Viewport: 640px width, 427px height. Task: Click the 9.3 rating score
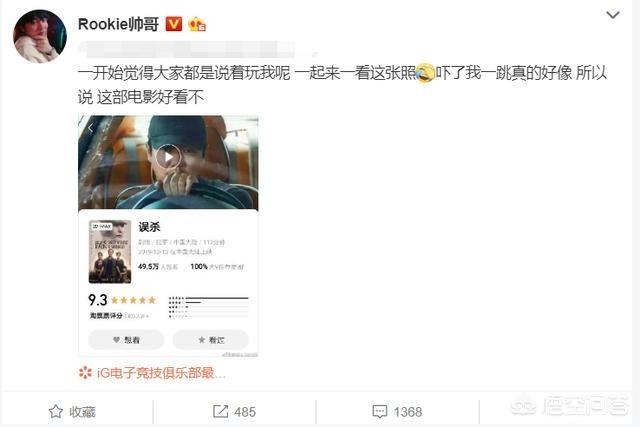click(98, 300)
